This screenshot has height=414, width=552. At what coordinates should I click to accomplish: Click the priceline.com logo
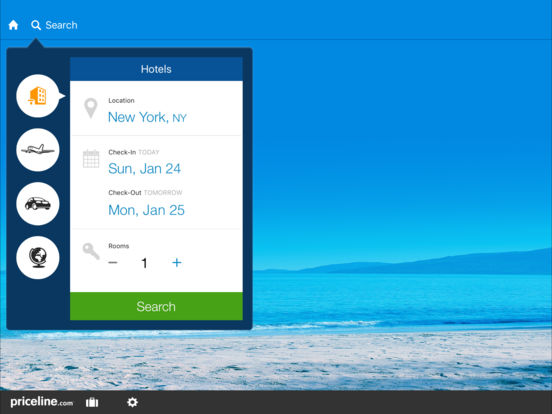[42, 402]
